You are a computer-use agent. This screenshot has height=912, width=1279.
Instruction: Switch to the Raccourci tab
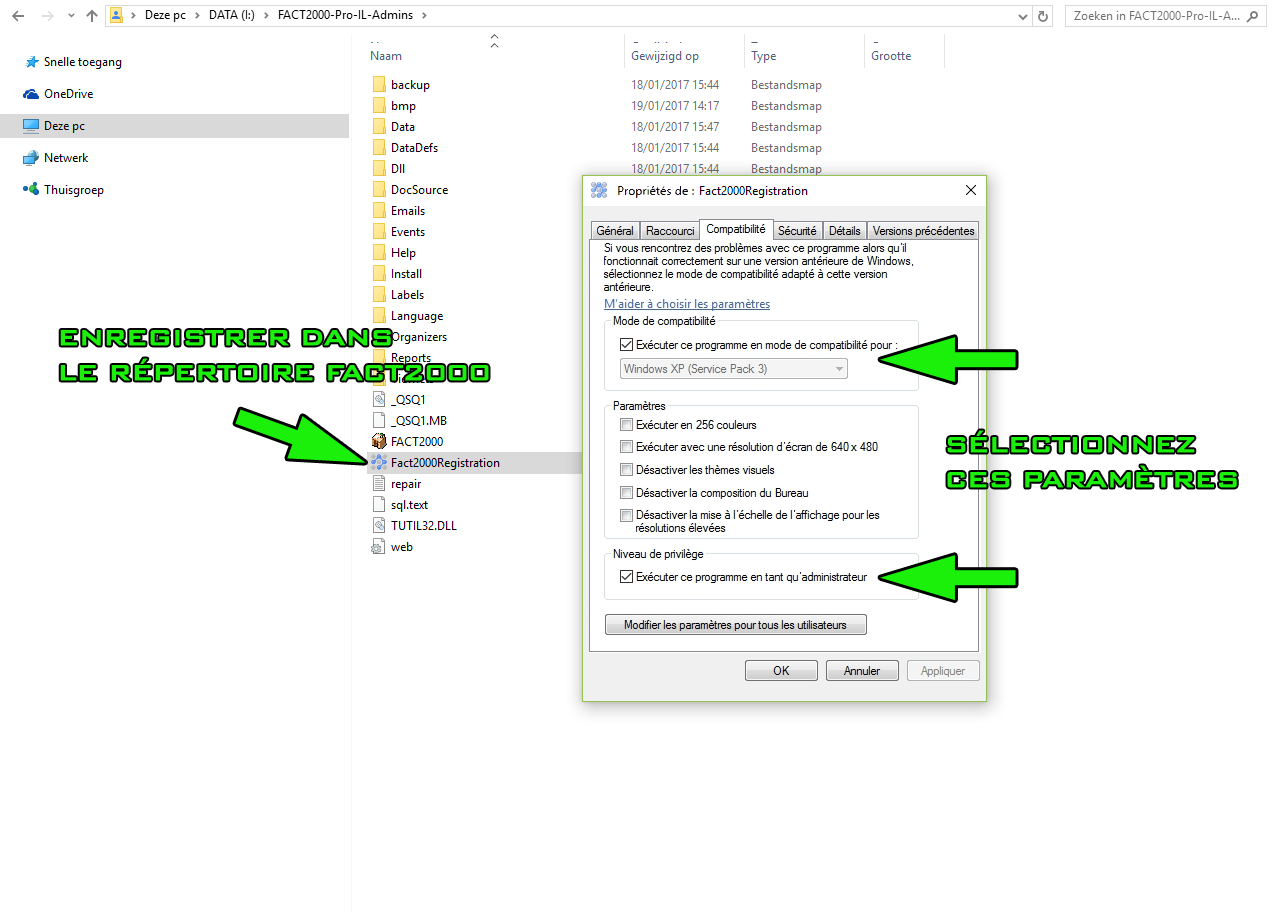670,231
